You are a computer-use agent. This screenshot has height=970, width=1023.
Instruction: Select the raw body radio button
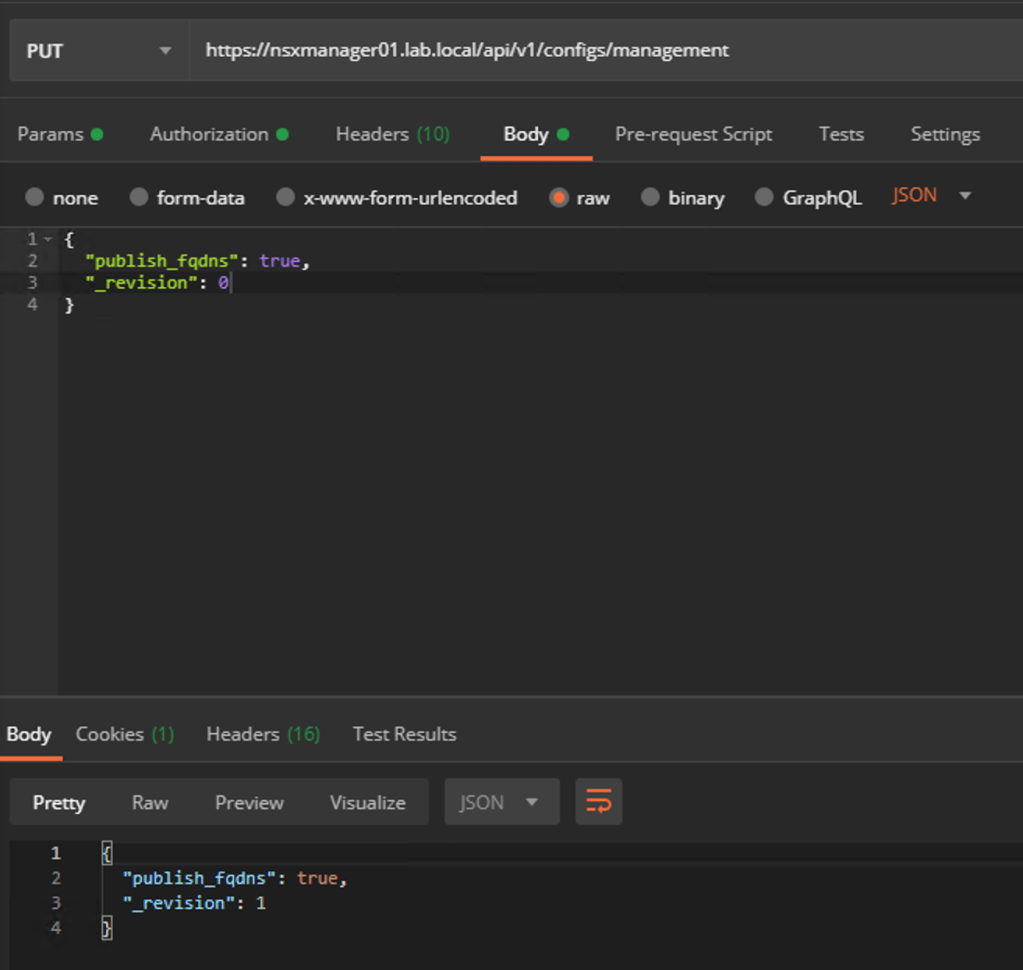click(x=559, y=197)
